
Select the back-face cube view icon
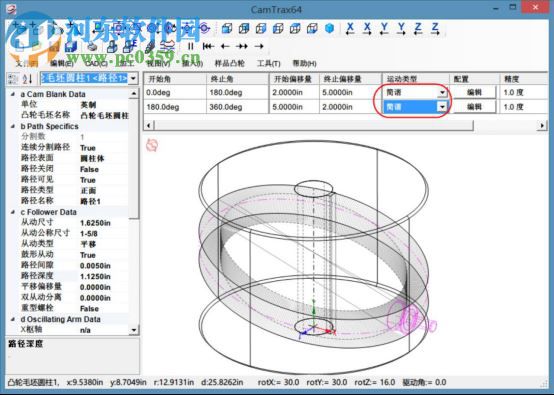click(x=244, y=28)
